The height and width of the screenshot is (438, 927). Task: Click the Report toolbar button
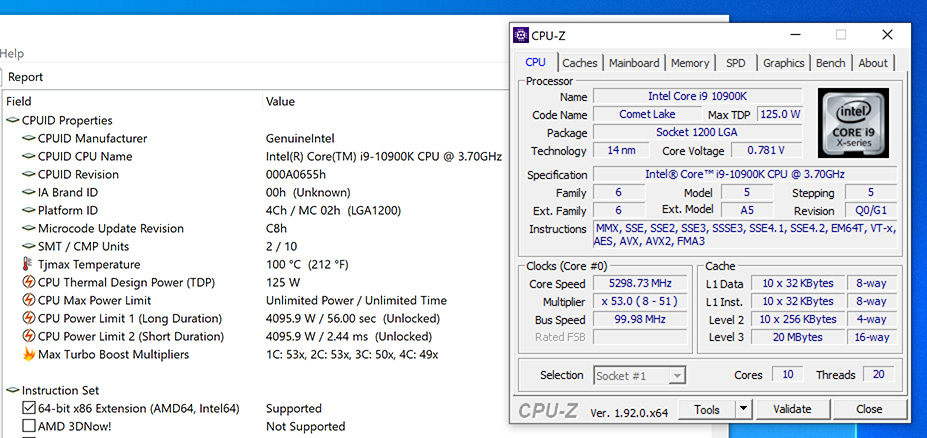[25, 77]
